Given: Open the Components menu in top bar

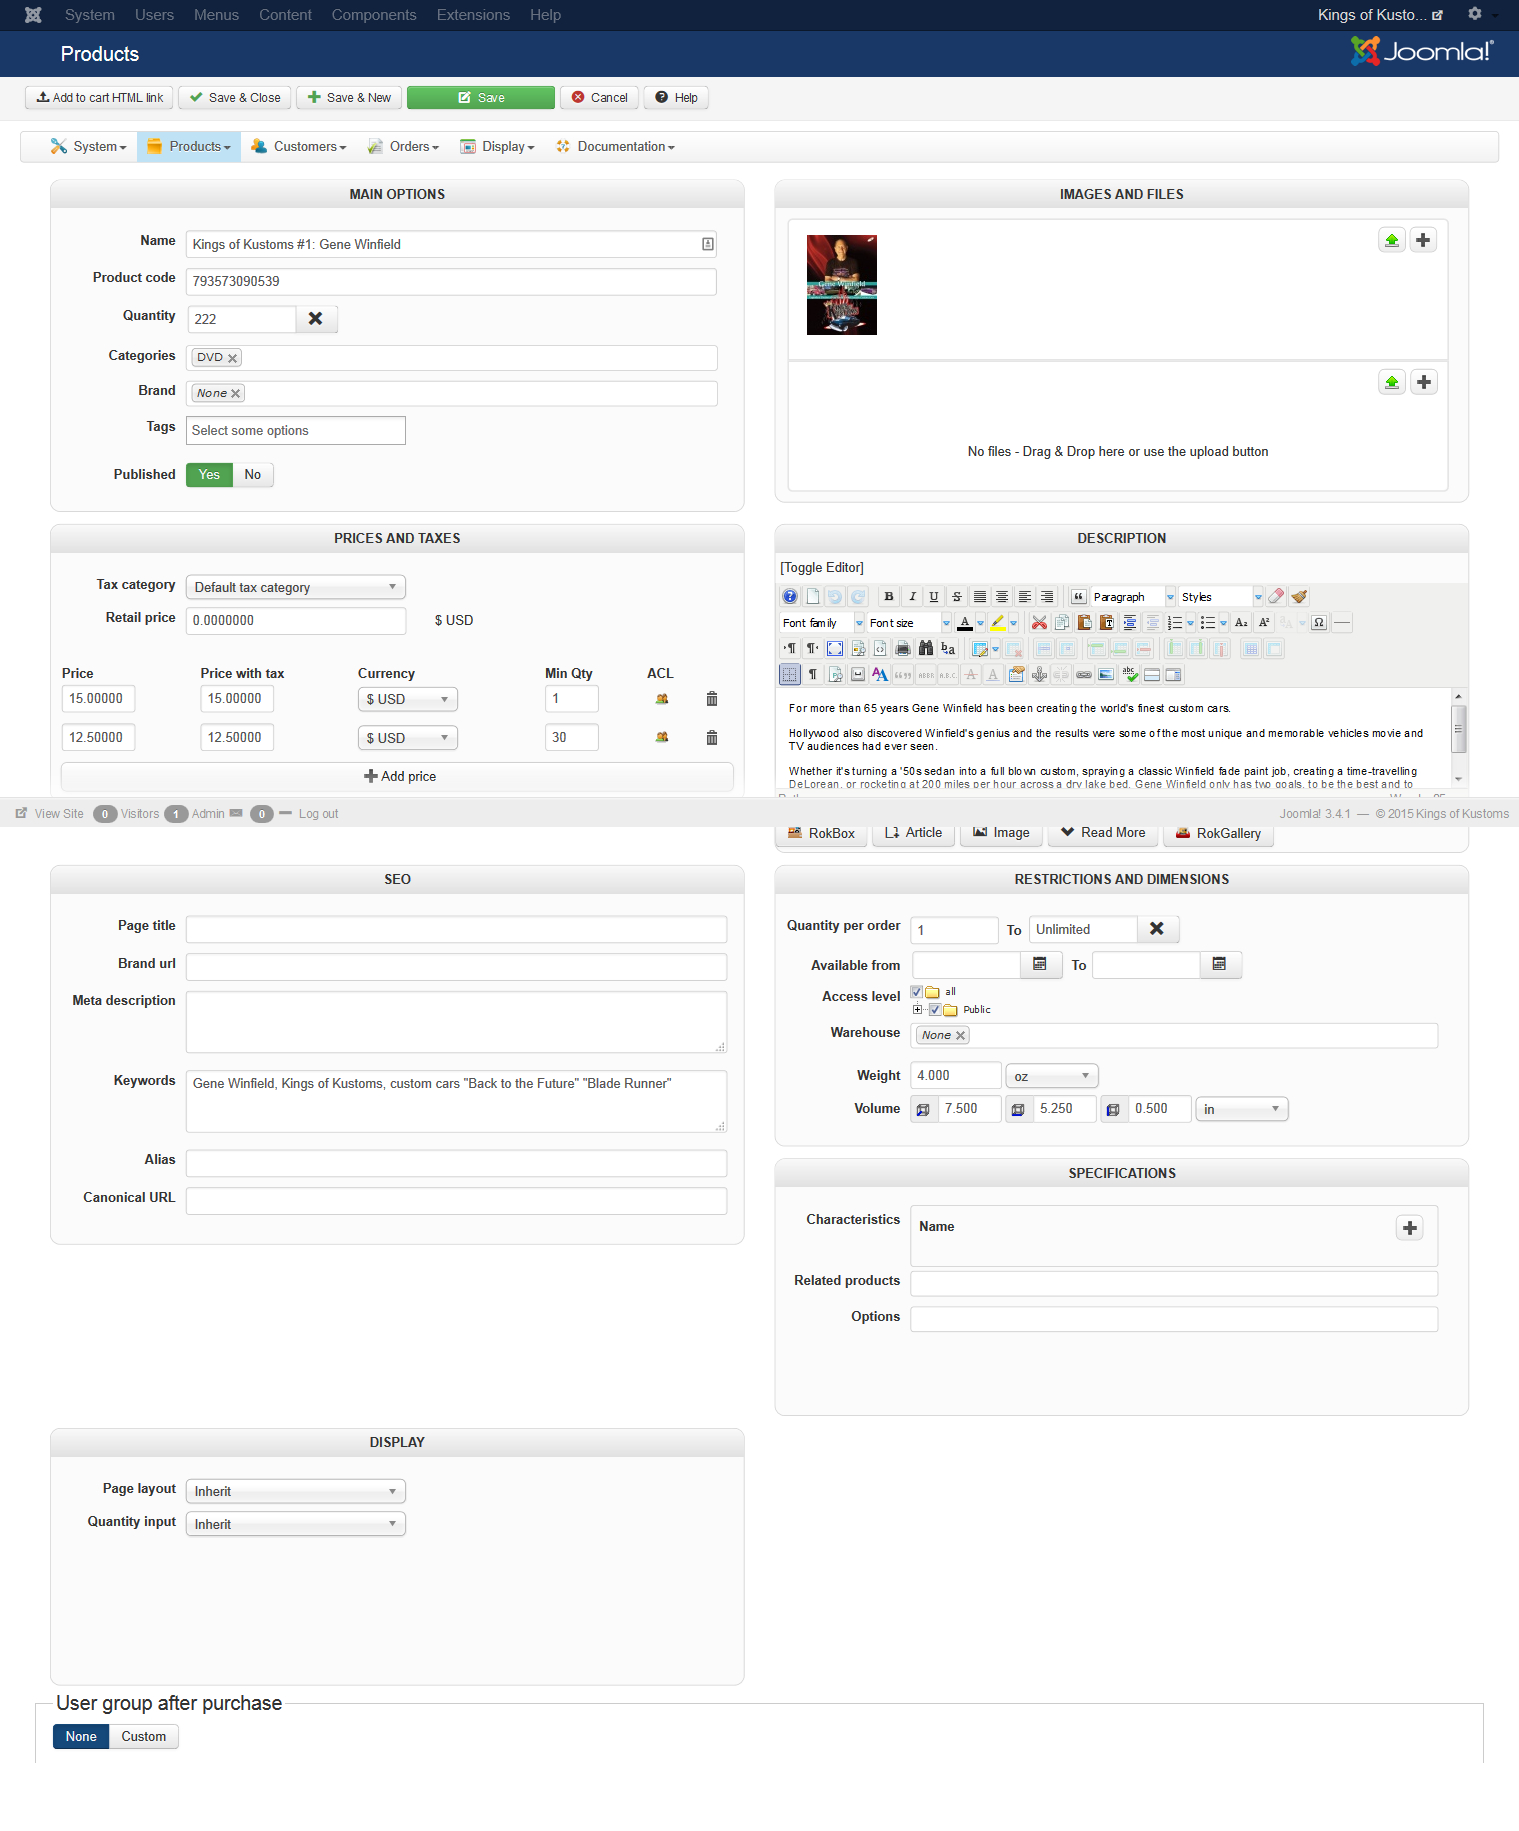Looking at the screenshot, I should click(374, 15).
